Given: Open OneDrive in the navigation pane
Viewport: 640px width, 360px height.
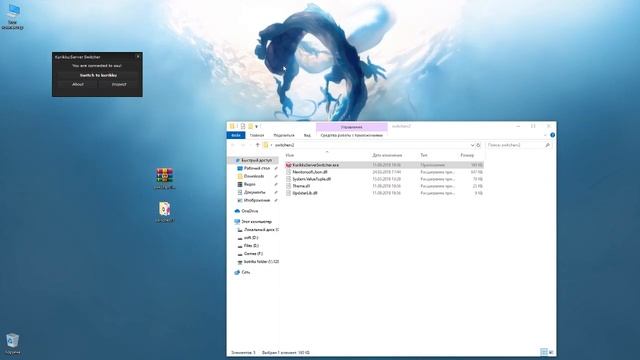Looking at the screenshot, I should click(249, 211).
